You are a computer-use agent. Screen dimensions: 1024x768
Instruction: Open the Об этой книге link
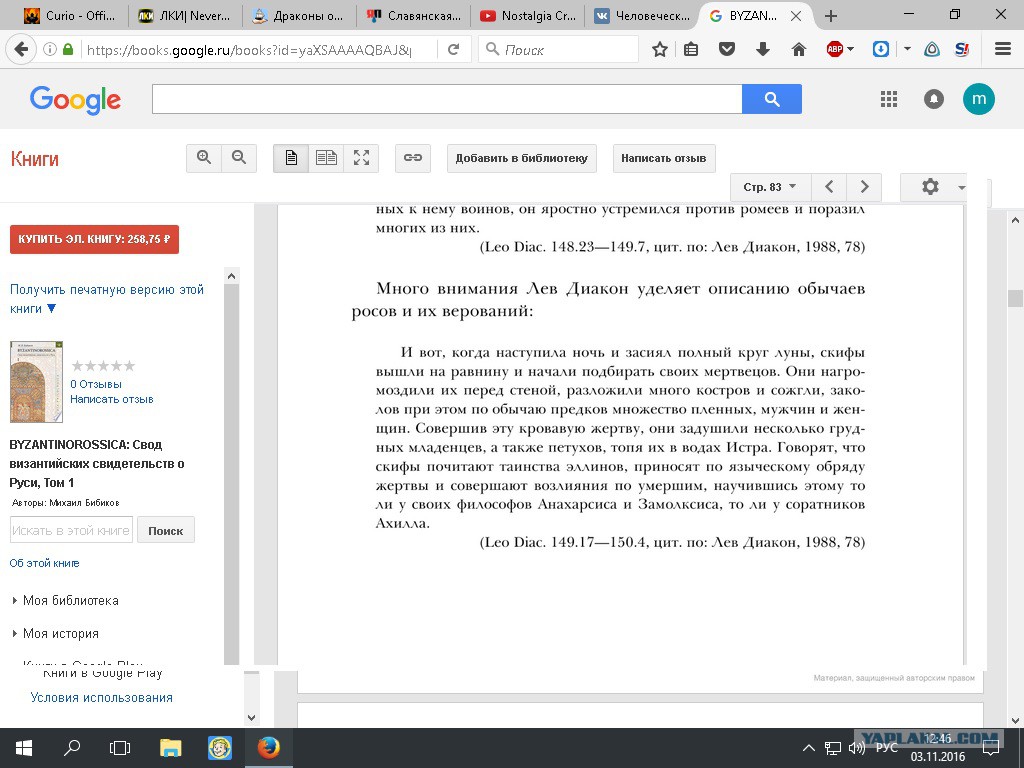(x=44, y=563)
